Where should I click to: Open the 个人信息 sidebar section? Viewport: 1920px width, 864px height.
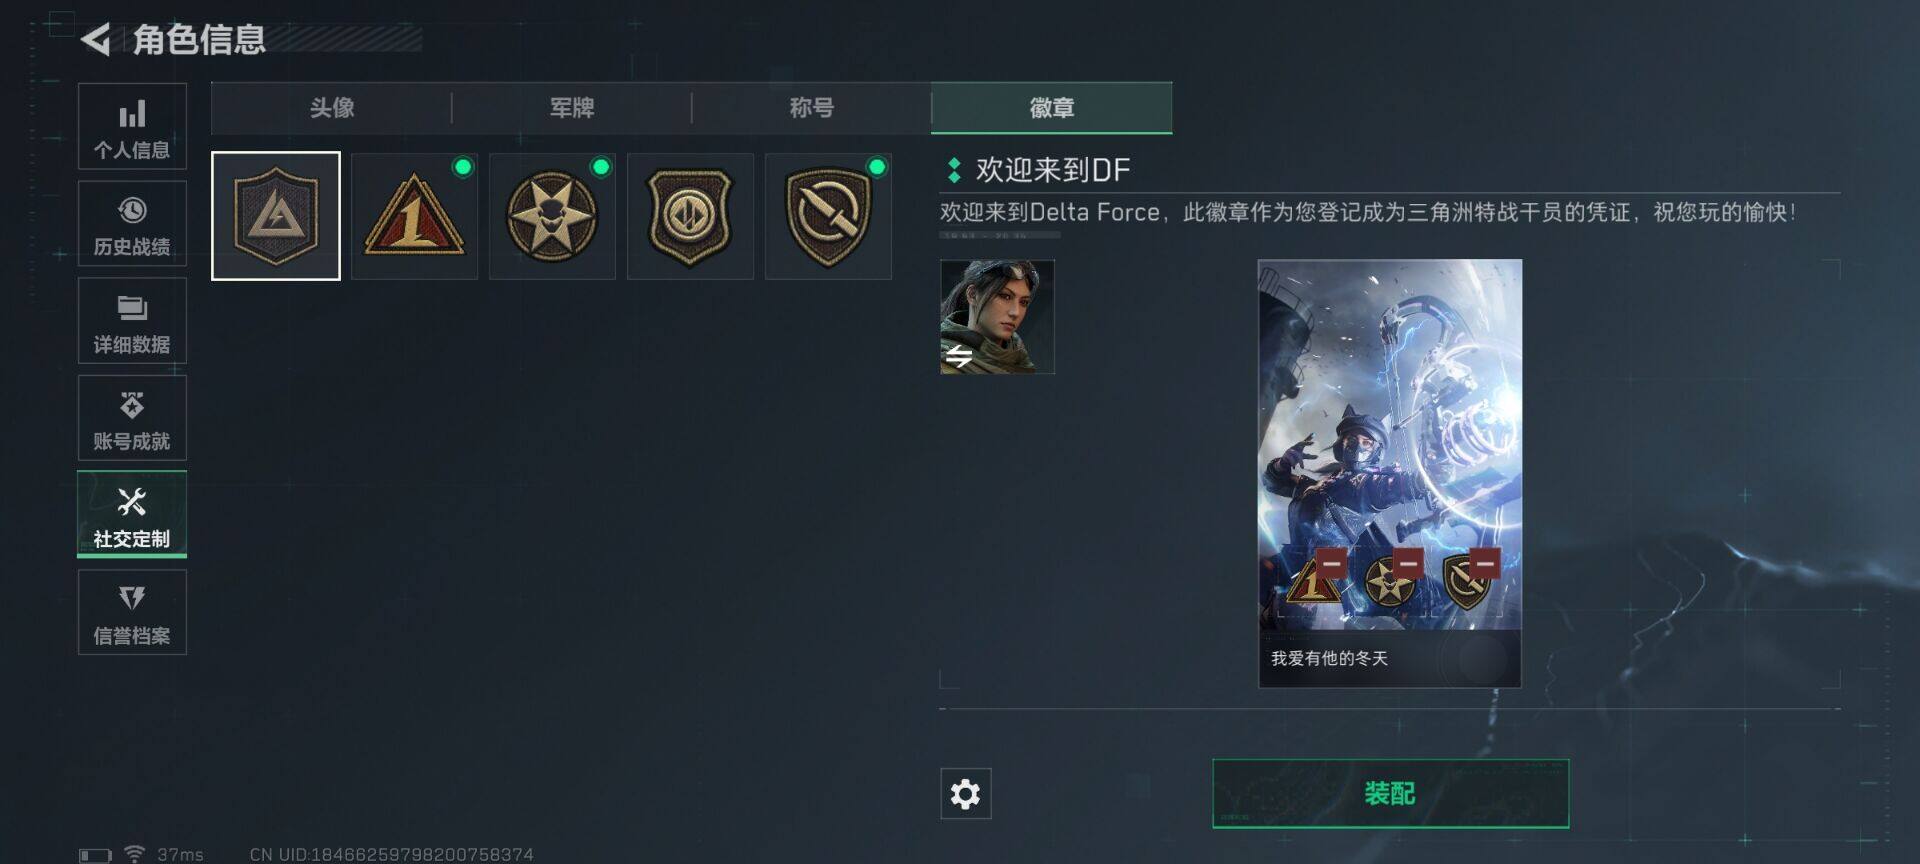(132, 126)
